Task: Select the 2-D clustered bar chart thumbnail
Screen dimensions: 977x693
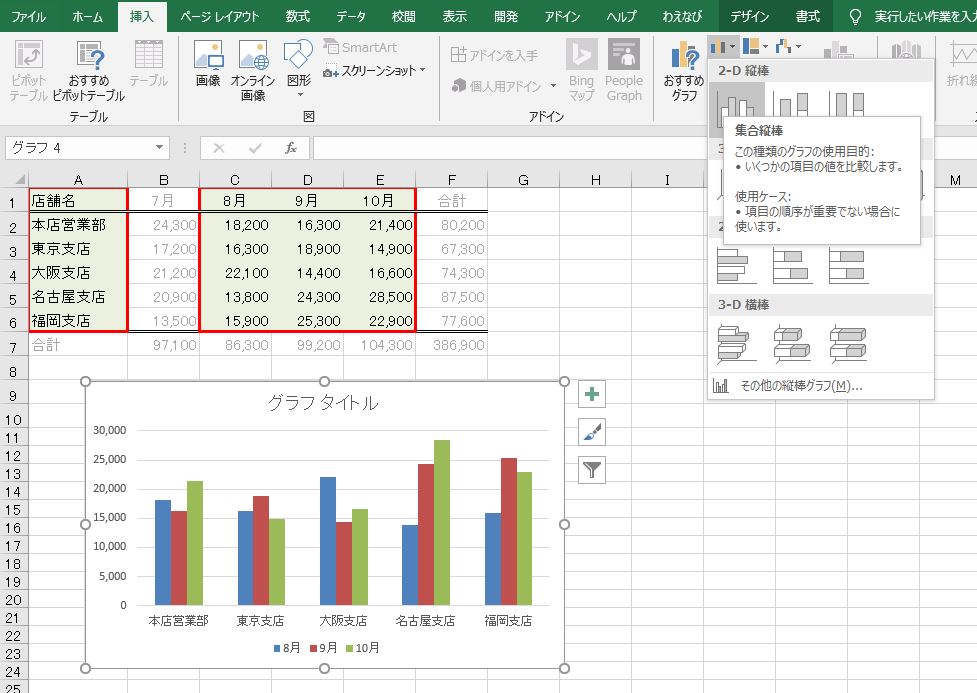Action: click(x=736, y=265)
